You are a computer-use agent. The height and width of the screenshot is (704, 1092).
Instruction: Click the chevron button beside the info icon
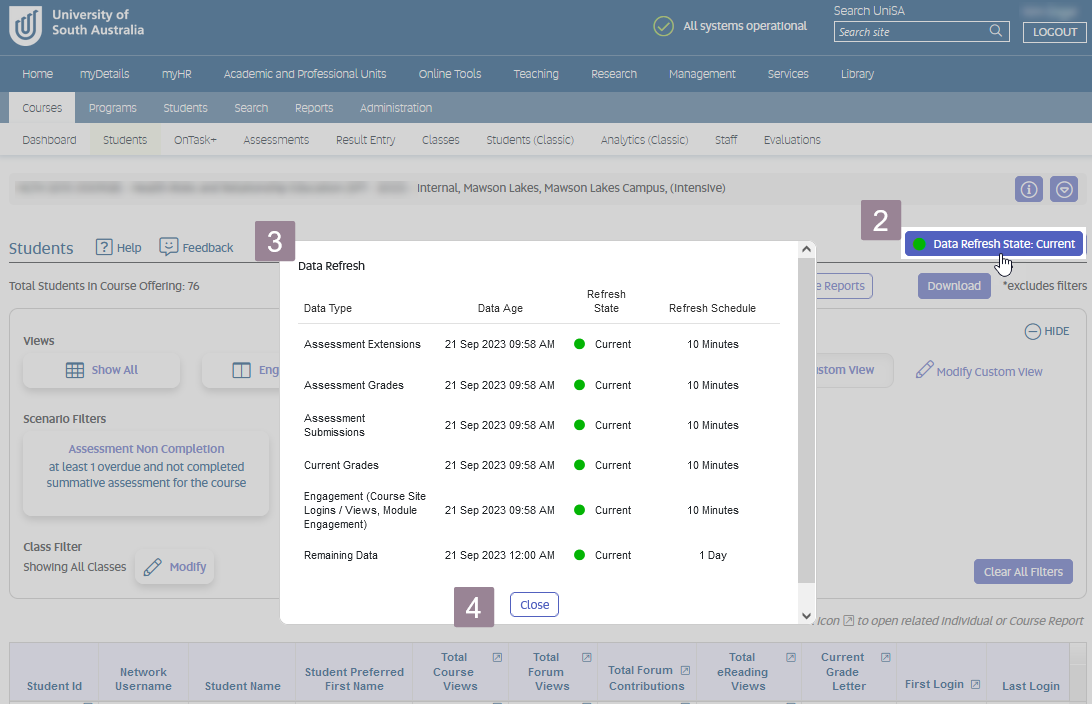click(x=1063, y=189)
